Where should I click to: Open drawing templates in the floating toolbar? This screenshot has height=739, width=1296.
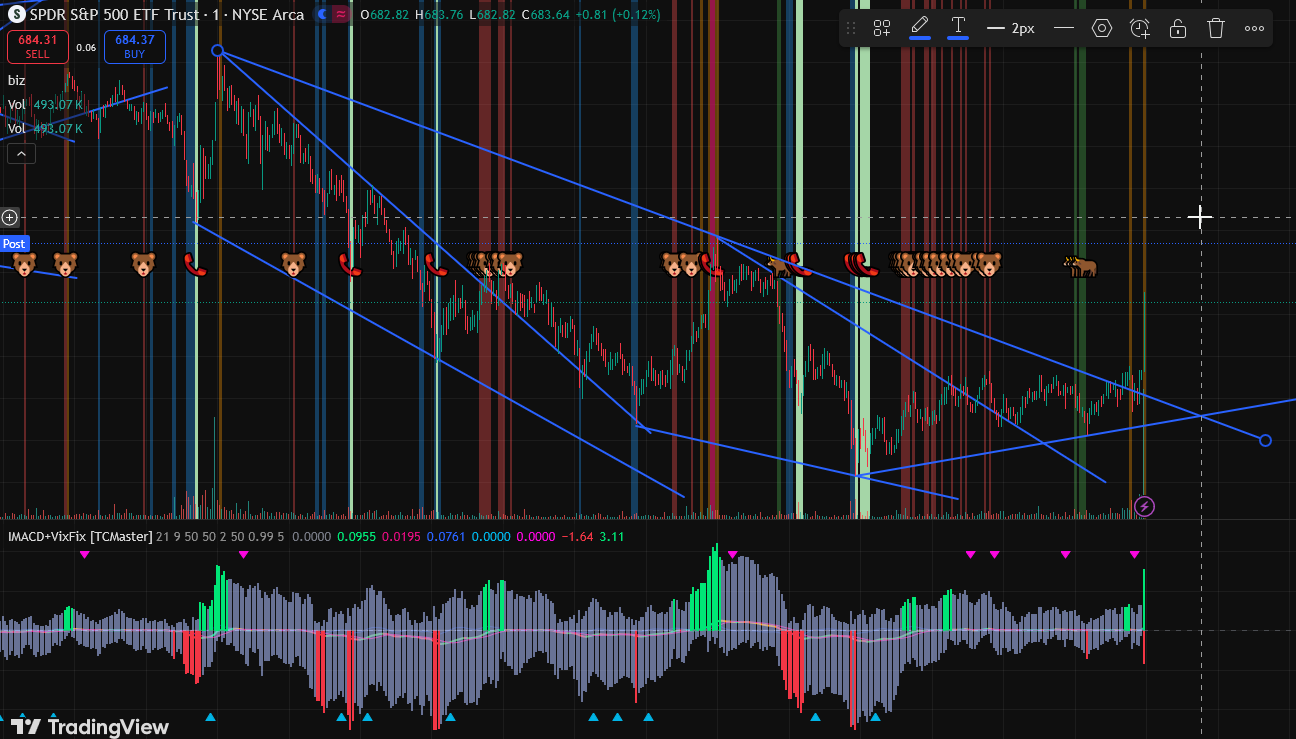tap(882, 28)
